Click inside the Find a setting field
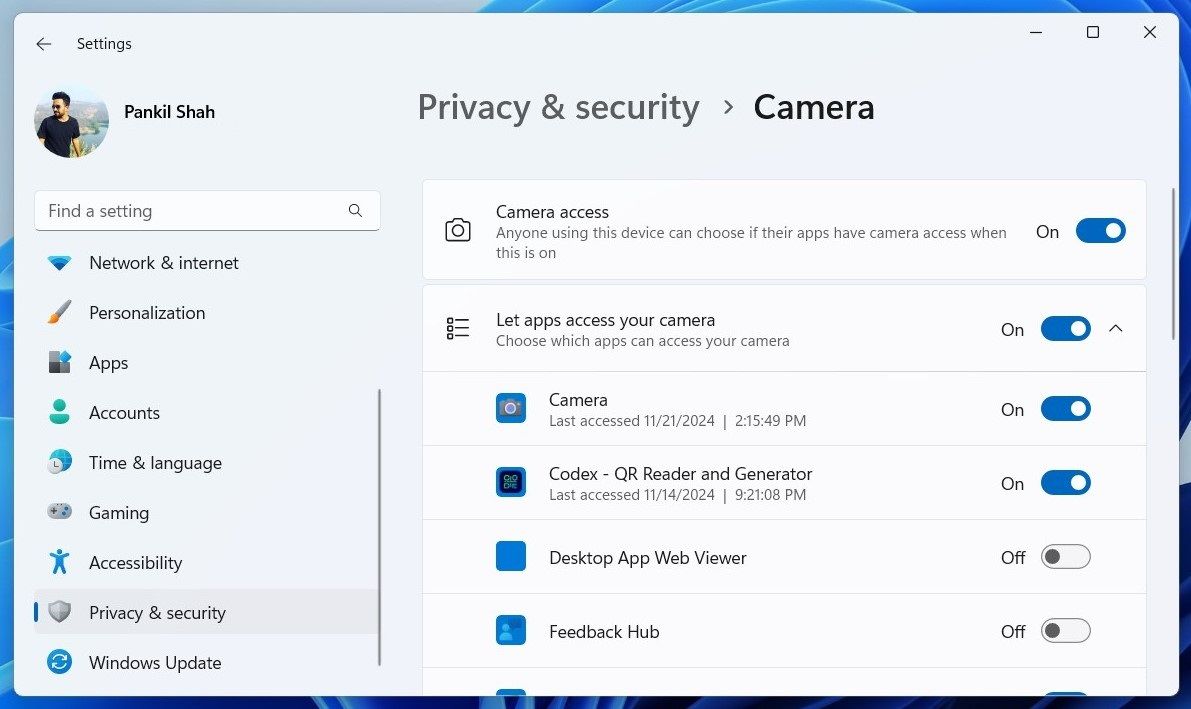Image resolution: width=1191 pixels, height=709 pixels. [x=180, y=211]
